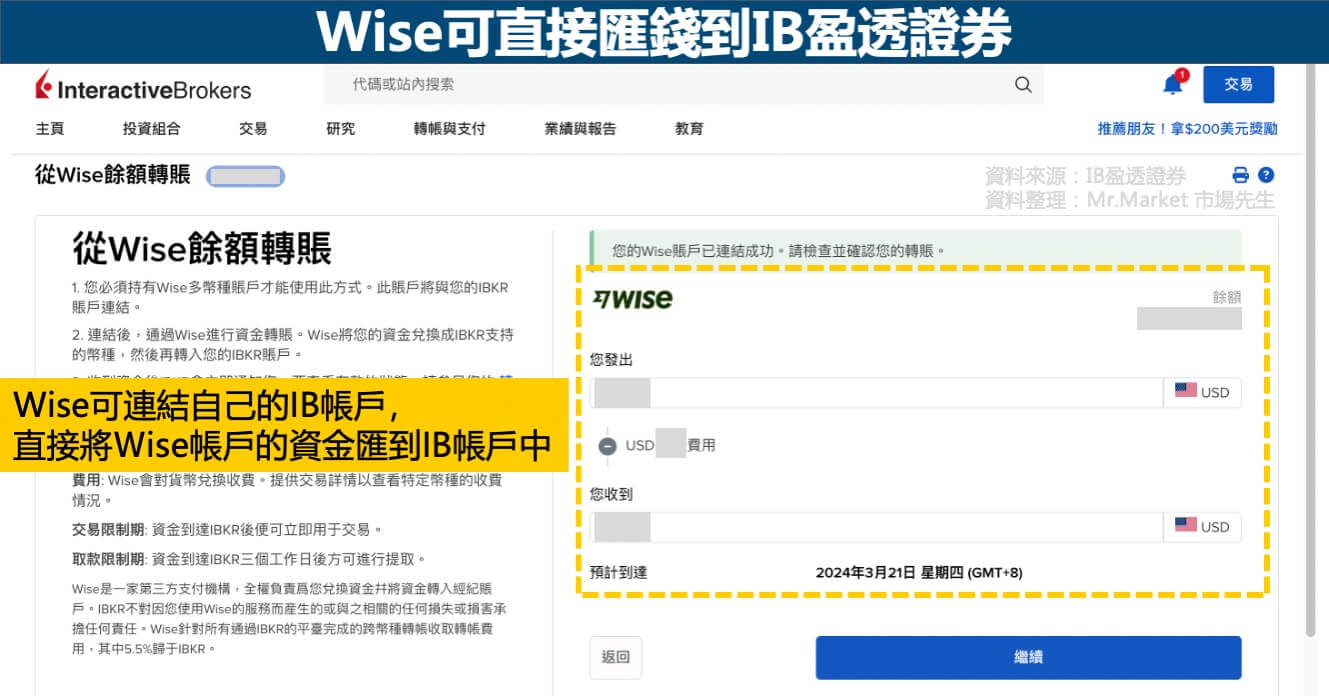Open the help question mark icon
This screenshot has width=1329, height=696.
(1266, 175)
